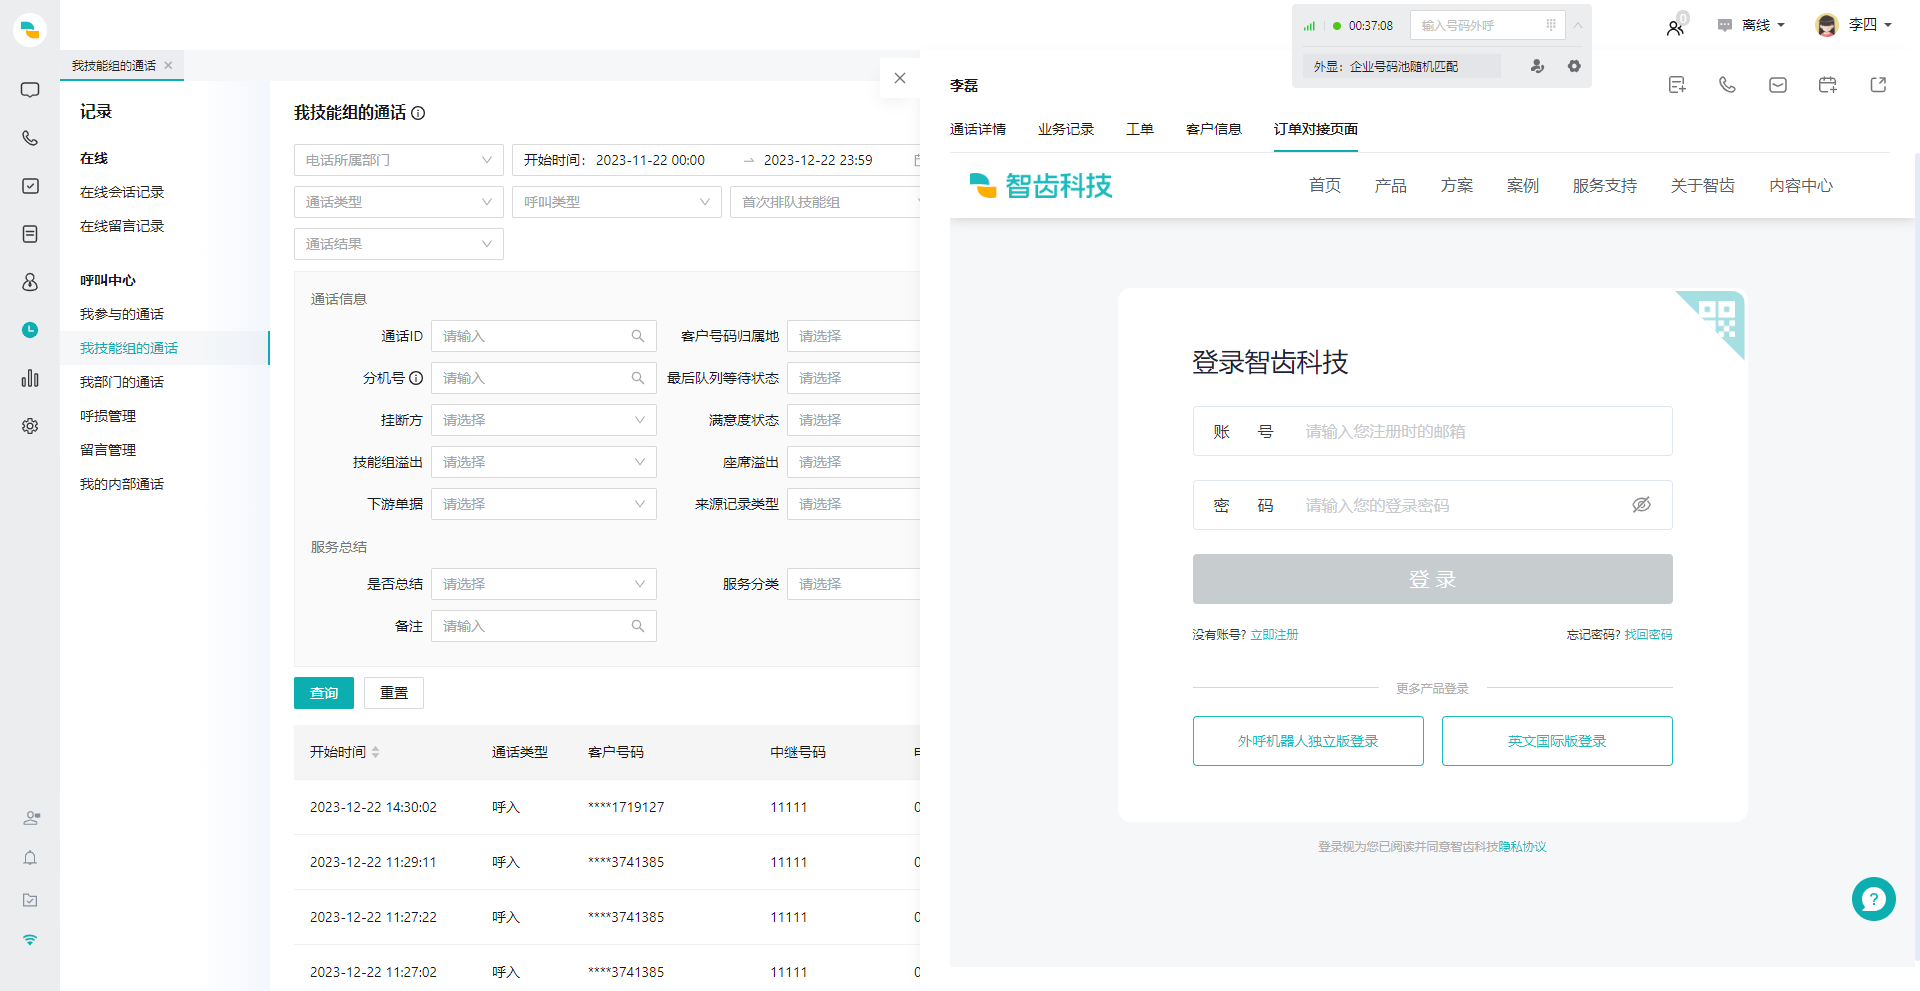Click the create ticket note icon
This screenshot has height=991, width=1920.
[x=1677, y=85]
